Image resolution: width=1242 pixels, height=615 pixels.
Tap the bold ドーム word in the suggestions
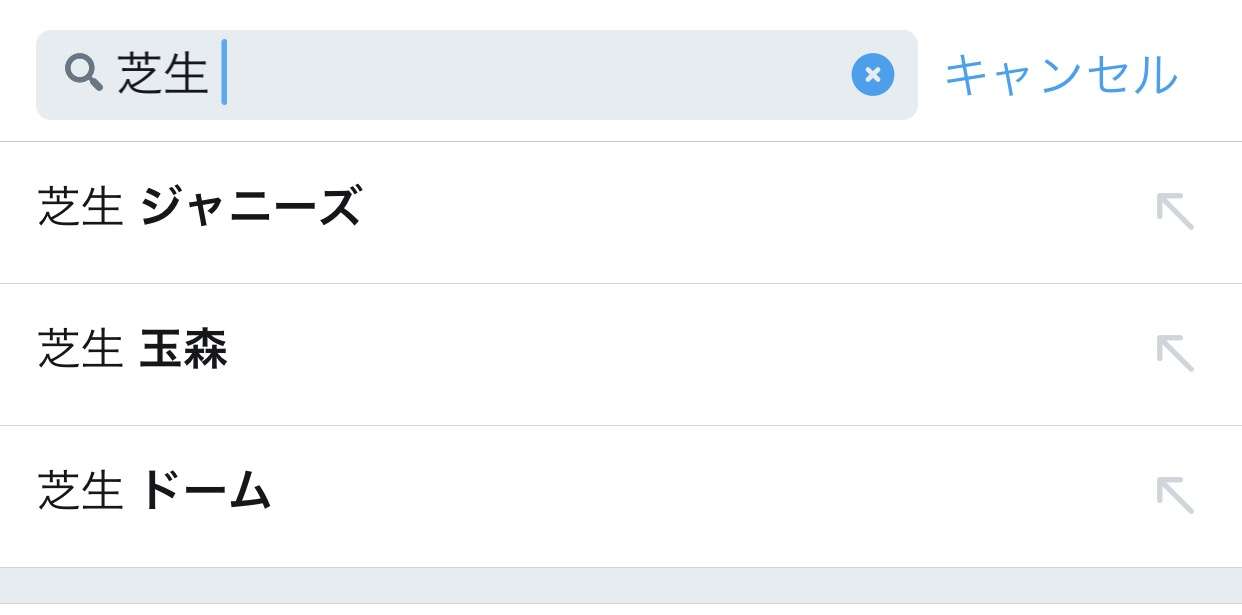(206, 492)
